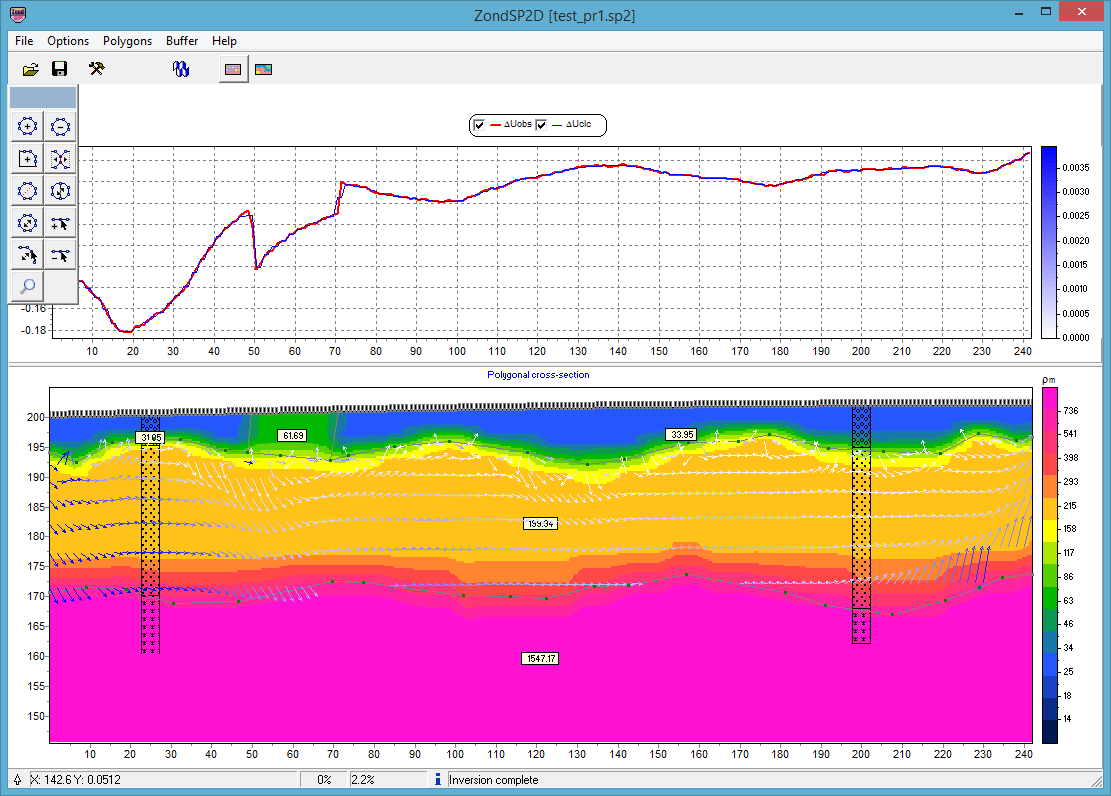Pick the add node tool (cursor with plus)
Viewport: 1111px width, 796px height.
click(x=60, y=223)
